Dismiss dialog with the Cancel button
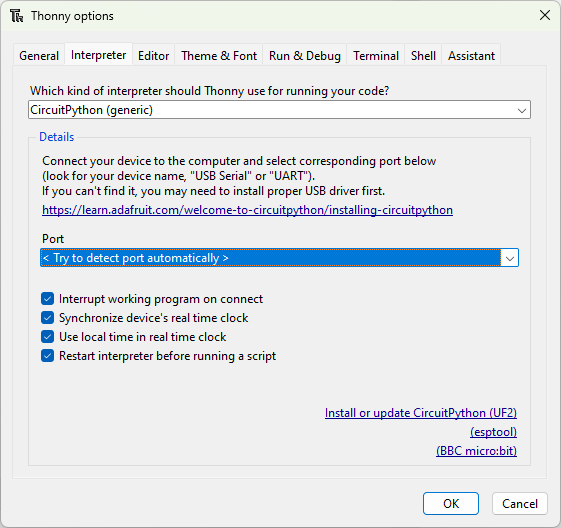 [519, 503]
